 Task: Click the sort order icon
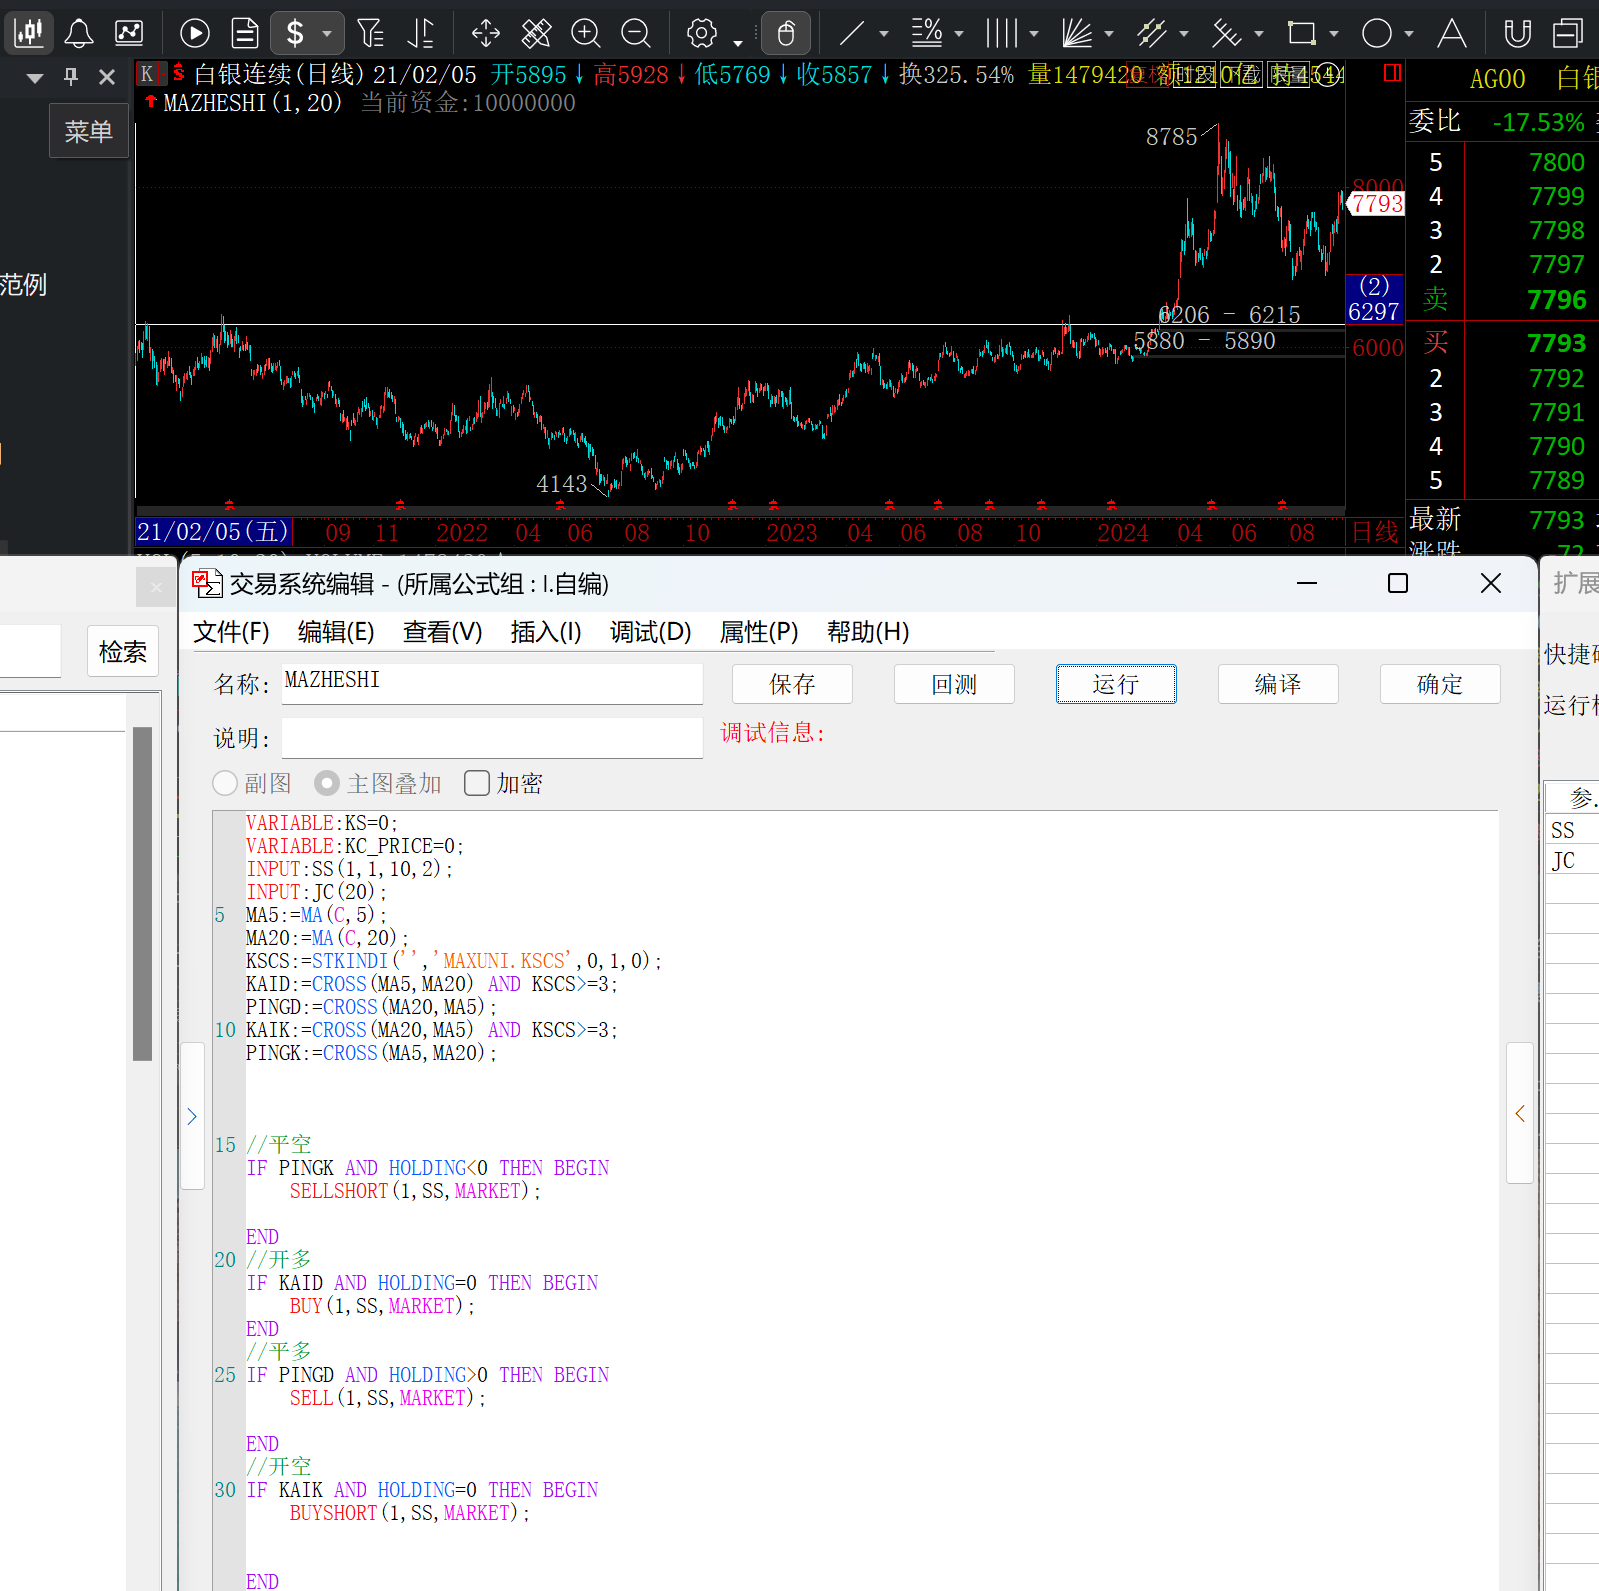point(421,34)
